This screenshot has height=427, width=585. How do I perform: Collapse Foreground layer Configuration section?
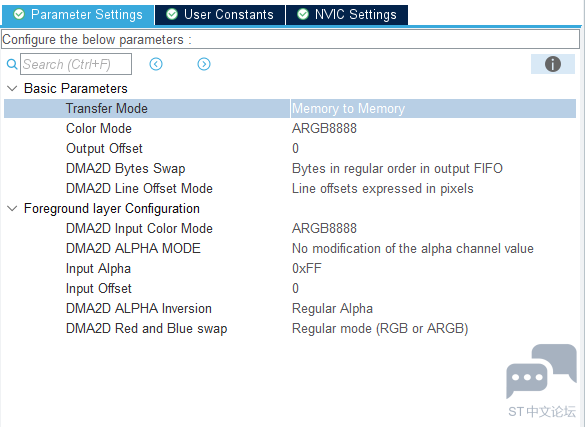pos(12,208)
